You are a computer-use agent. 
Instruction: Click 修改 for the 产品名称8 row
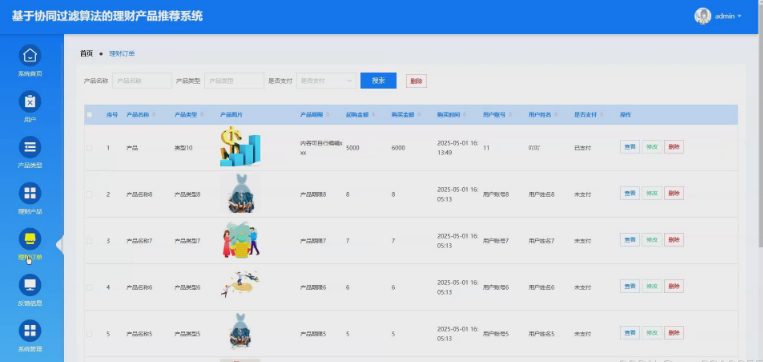pyautogui.click(x=652, y=193)
